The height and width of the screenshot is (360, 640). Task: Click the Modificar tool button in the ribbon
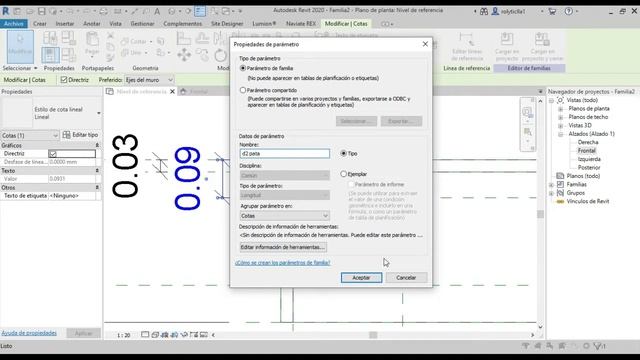tap(20, 46)
